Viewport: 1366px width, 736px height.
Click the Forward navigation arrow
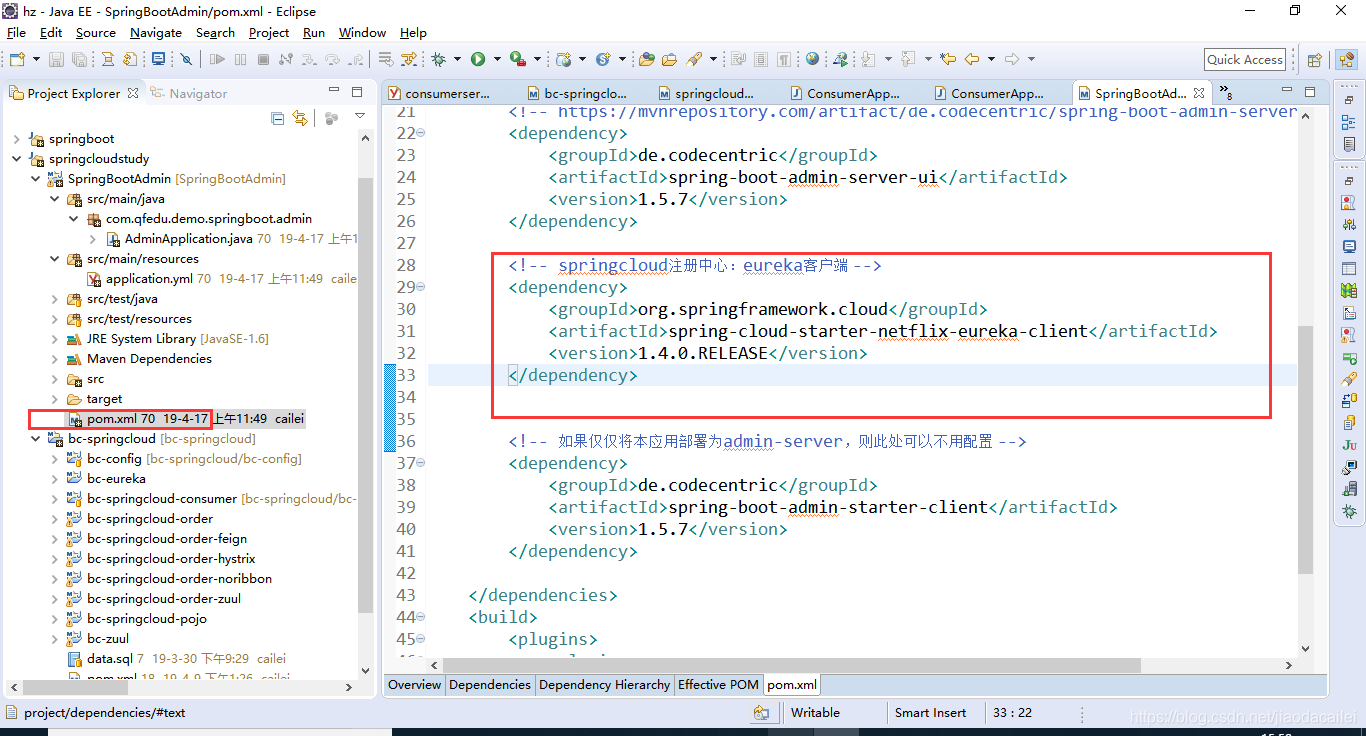(1011, 59)
